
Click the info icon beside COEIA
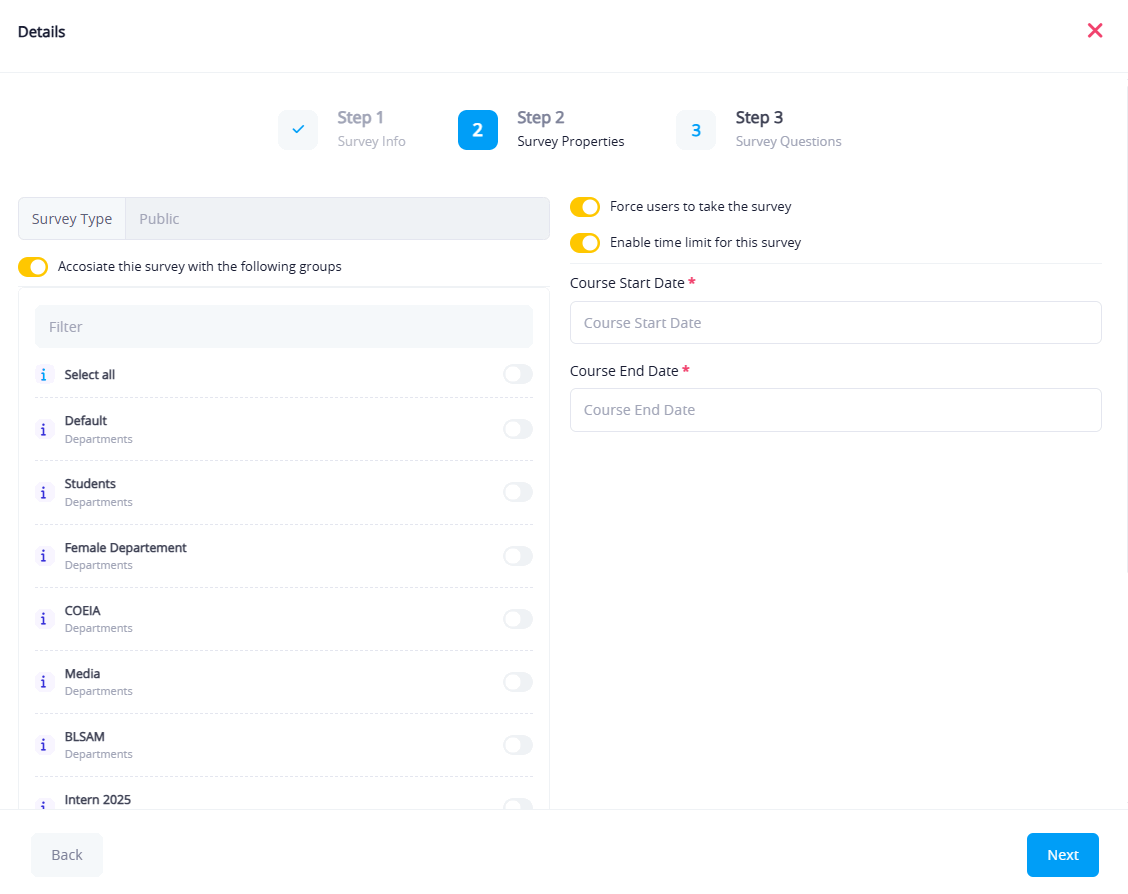[43, 619]
